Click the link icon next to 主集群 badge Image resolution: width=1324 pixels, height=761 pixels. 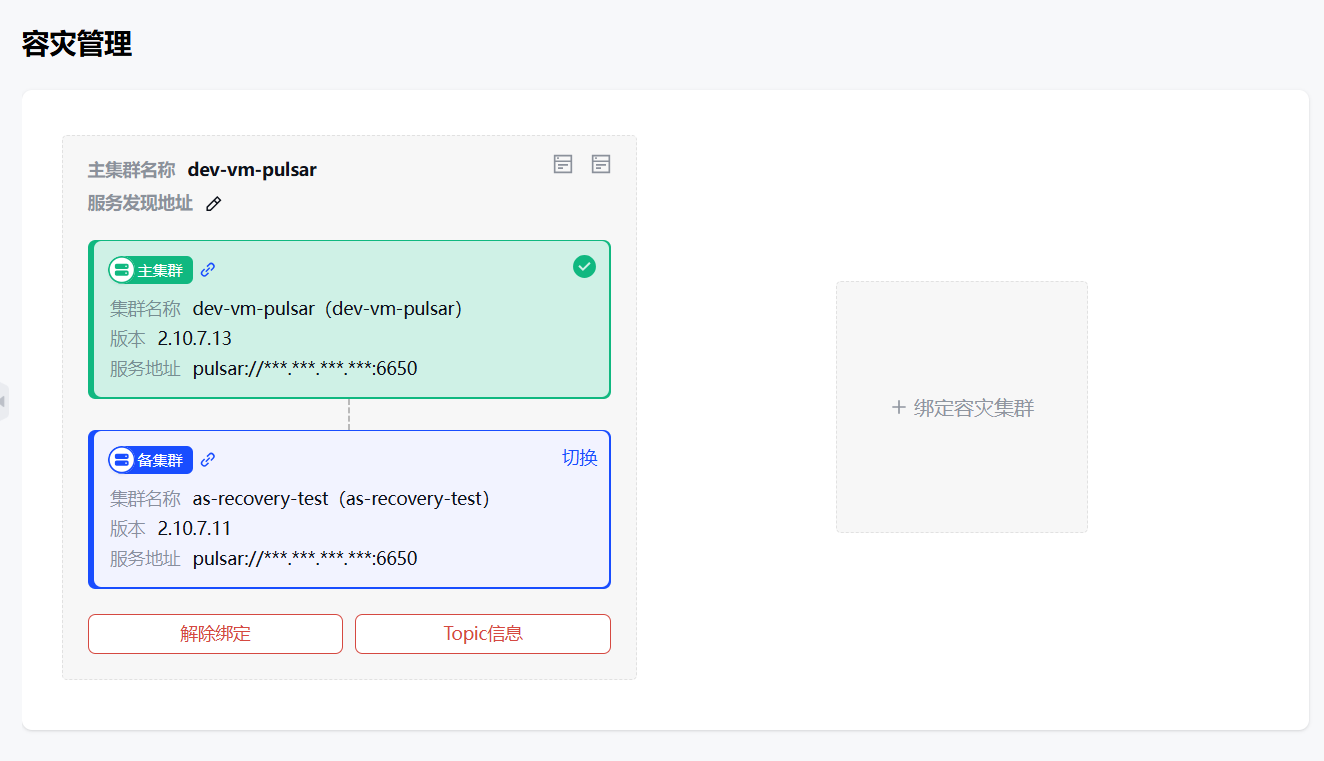(x=207, y=268)
